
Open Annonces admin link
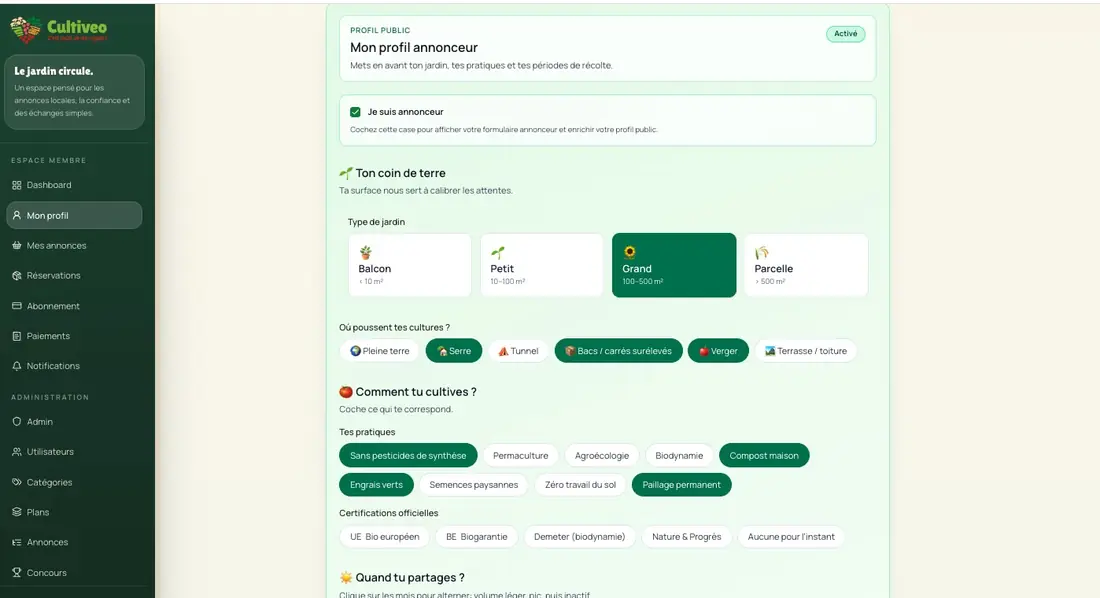click(x=74, y=543)
